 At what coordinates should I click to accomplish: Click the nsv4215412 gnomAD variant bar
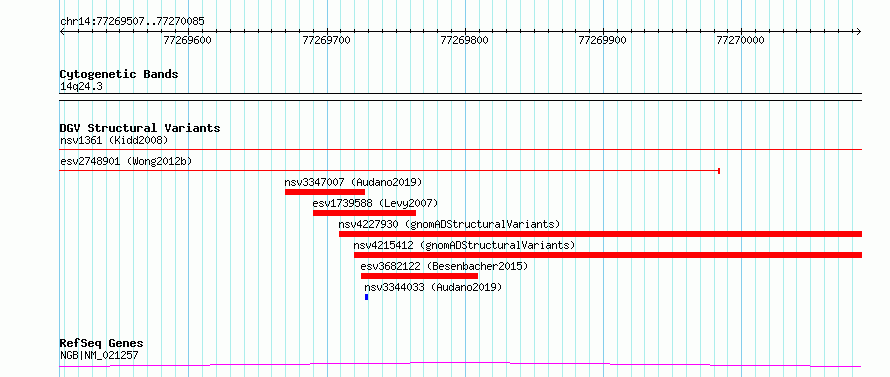(608, 255)
